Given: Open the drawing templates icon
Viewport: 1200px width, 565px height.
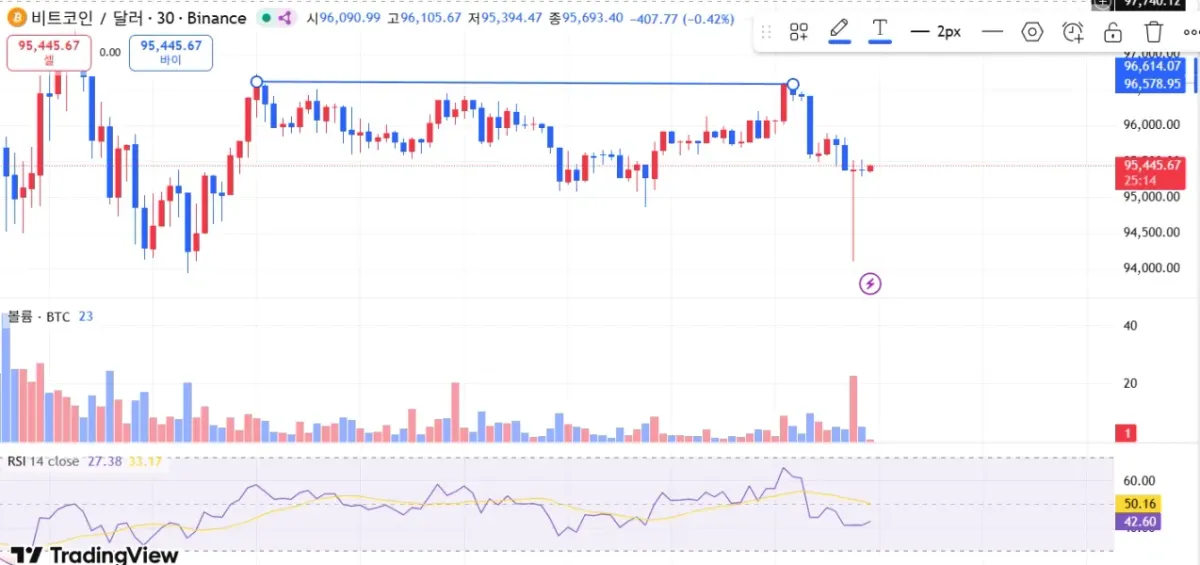Looking at the screenshot, I should [798, 32].
